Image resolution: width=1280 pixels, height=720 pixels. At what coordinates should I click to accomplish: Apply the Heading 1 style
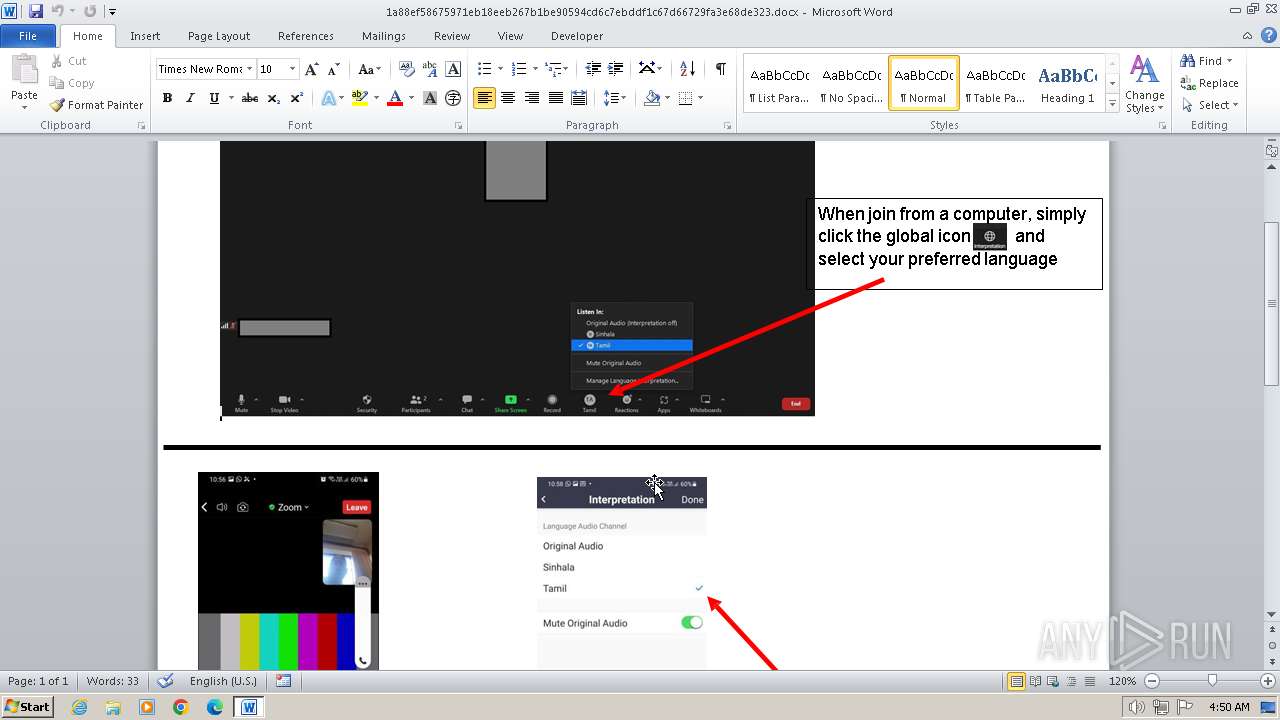(1067, 83)
